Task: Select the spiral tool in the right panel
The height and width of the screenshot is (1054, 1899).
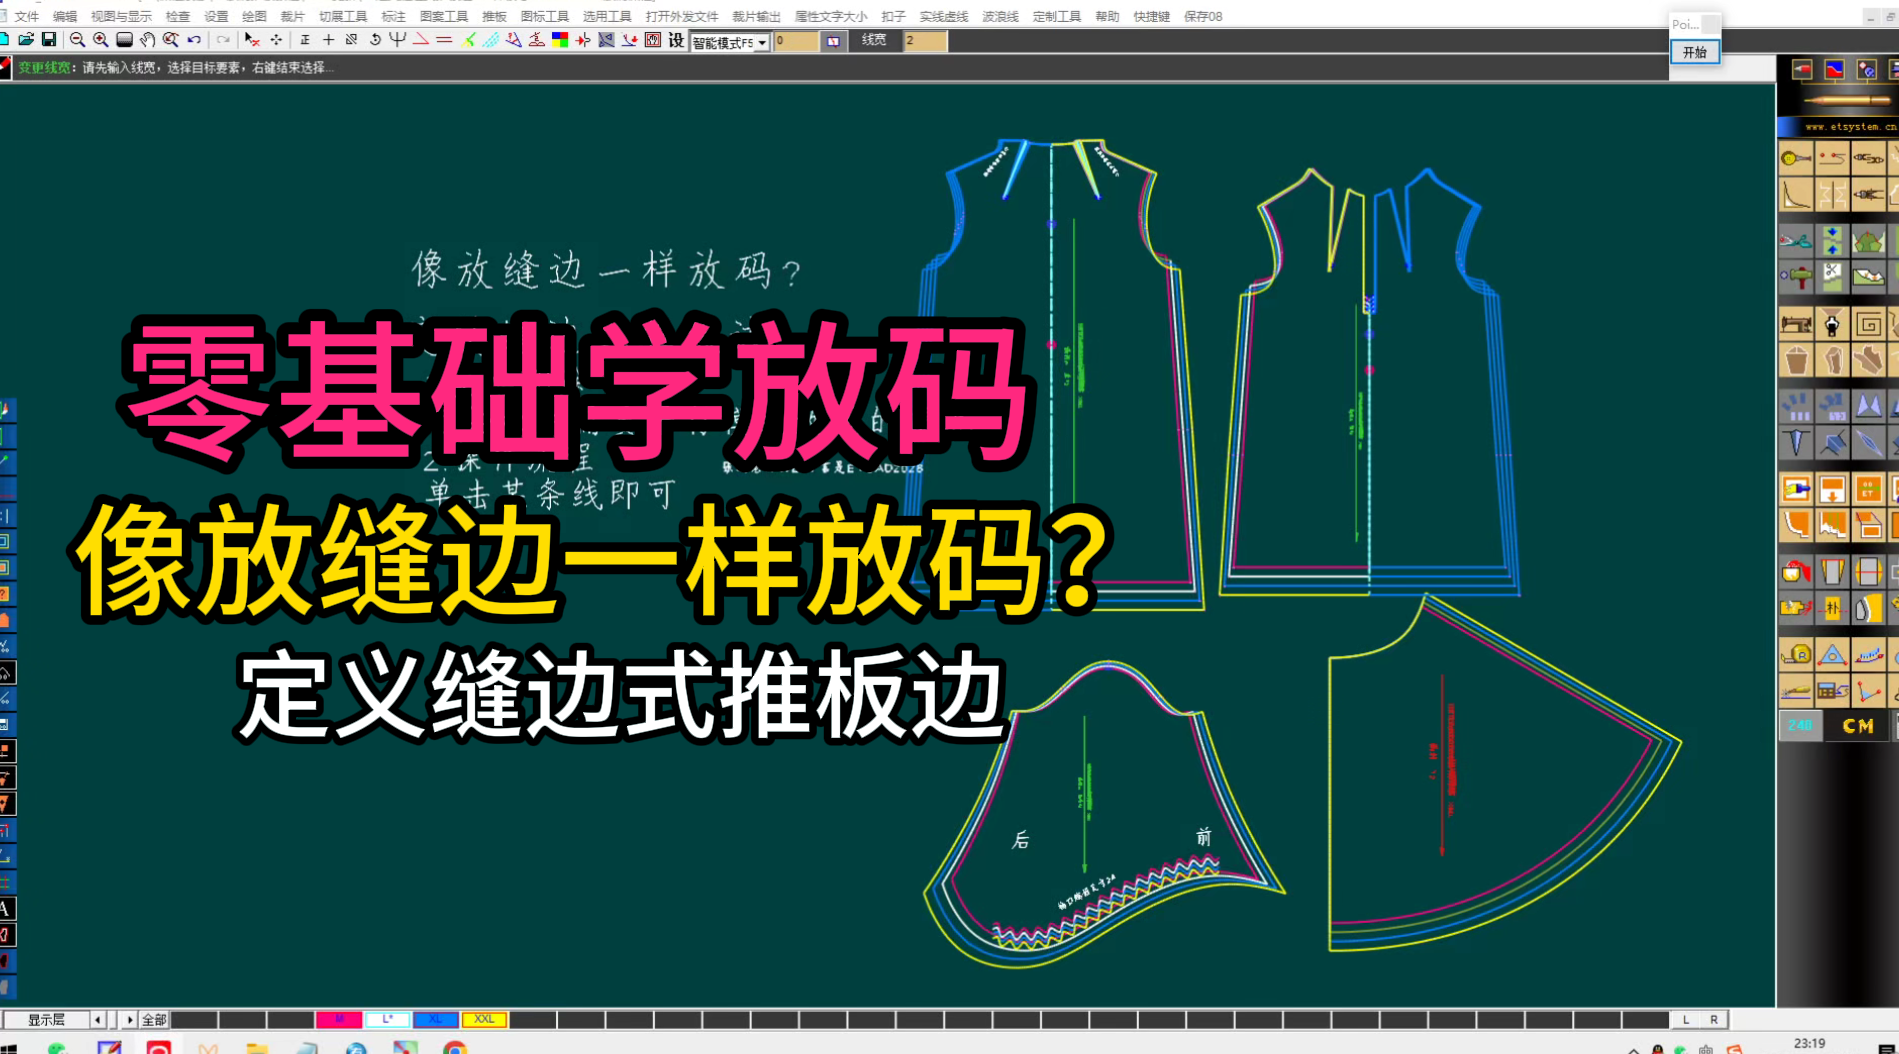Action: pos(1869,324)
